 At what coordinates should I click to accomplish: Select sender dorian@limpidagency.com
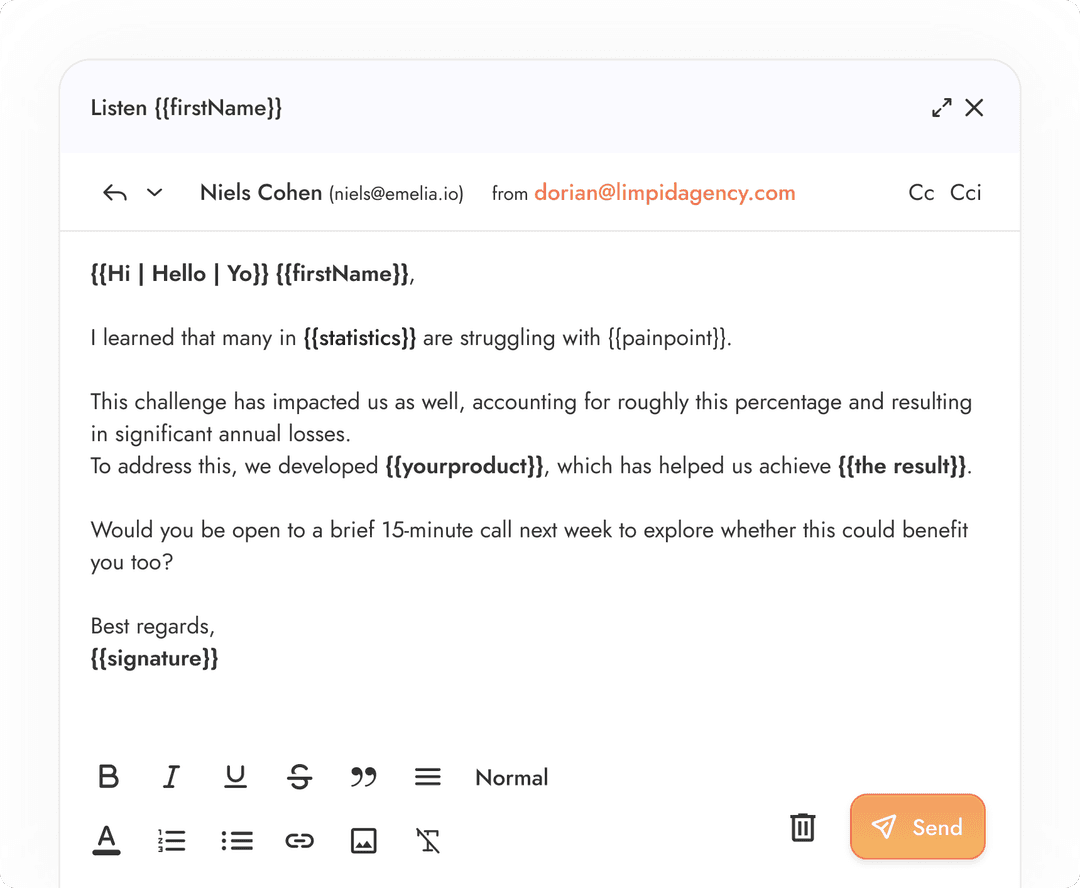[x=665, y=192]
